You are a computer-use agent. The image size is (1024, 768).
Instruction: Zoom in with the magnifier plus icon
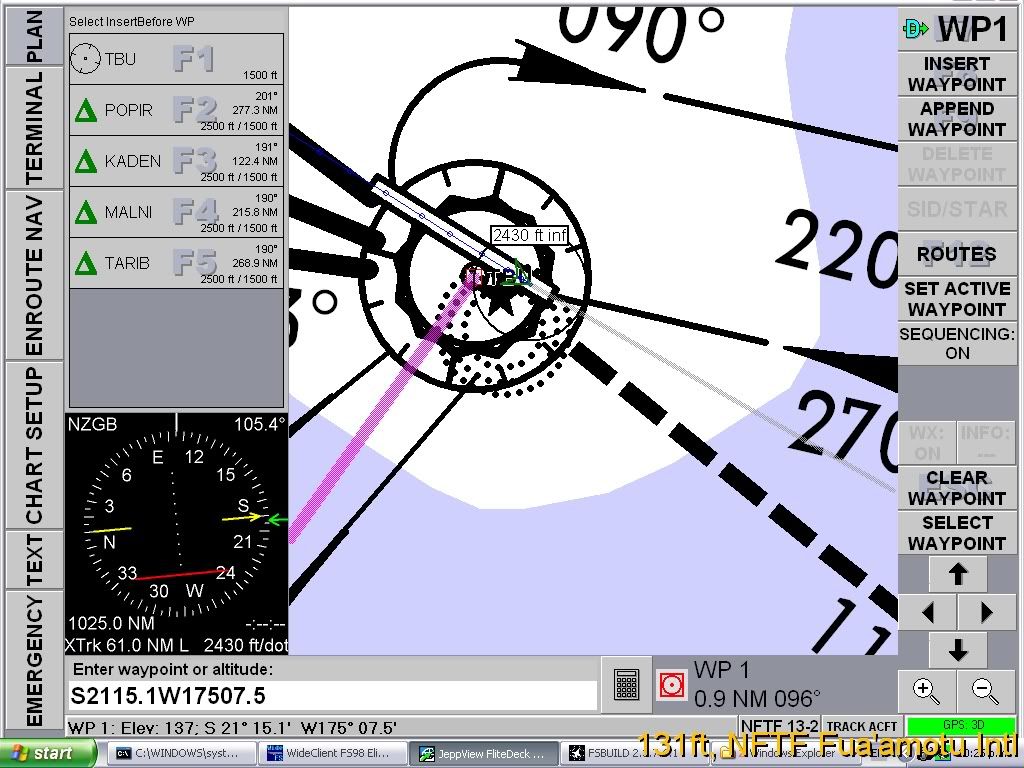927,689
